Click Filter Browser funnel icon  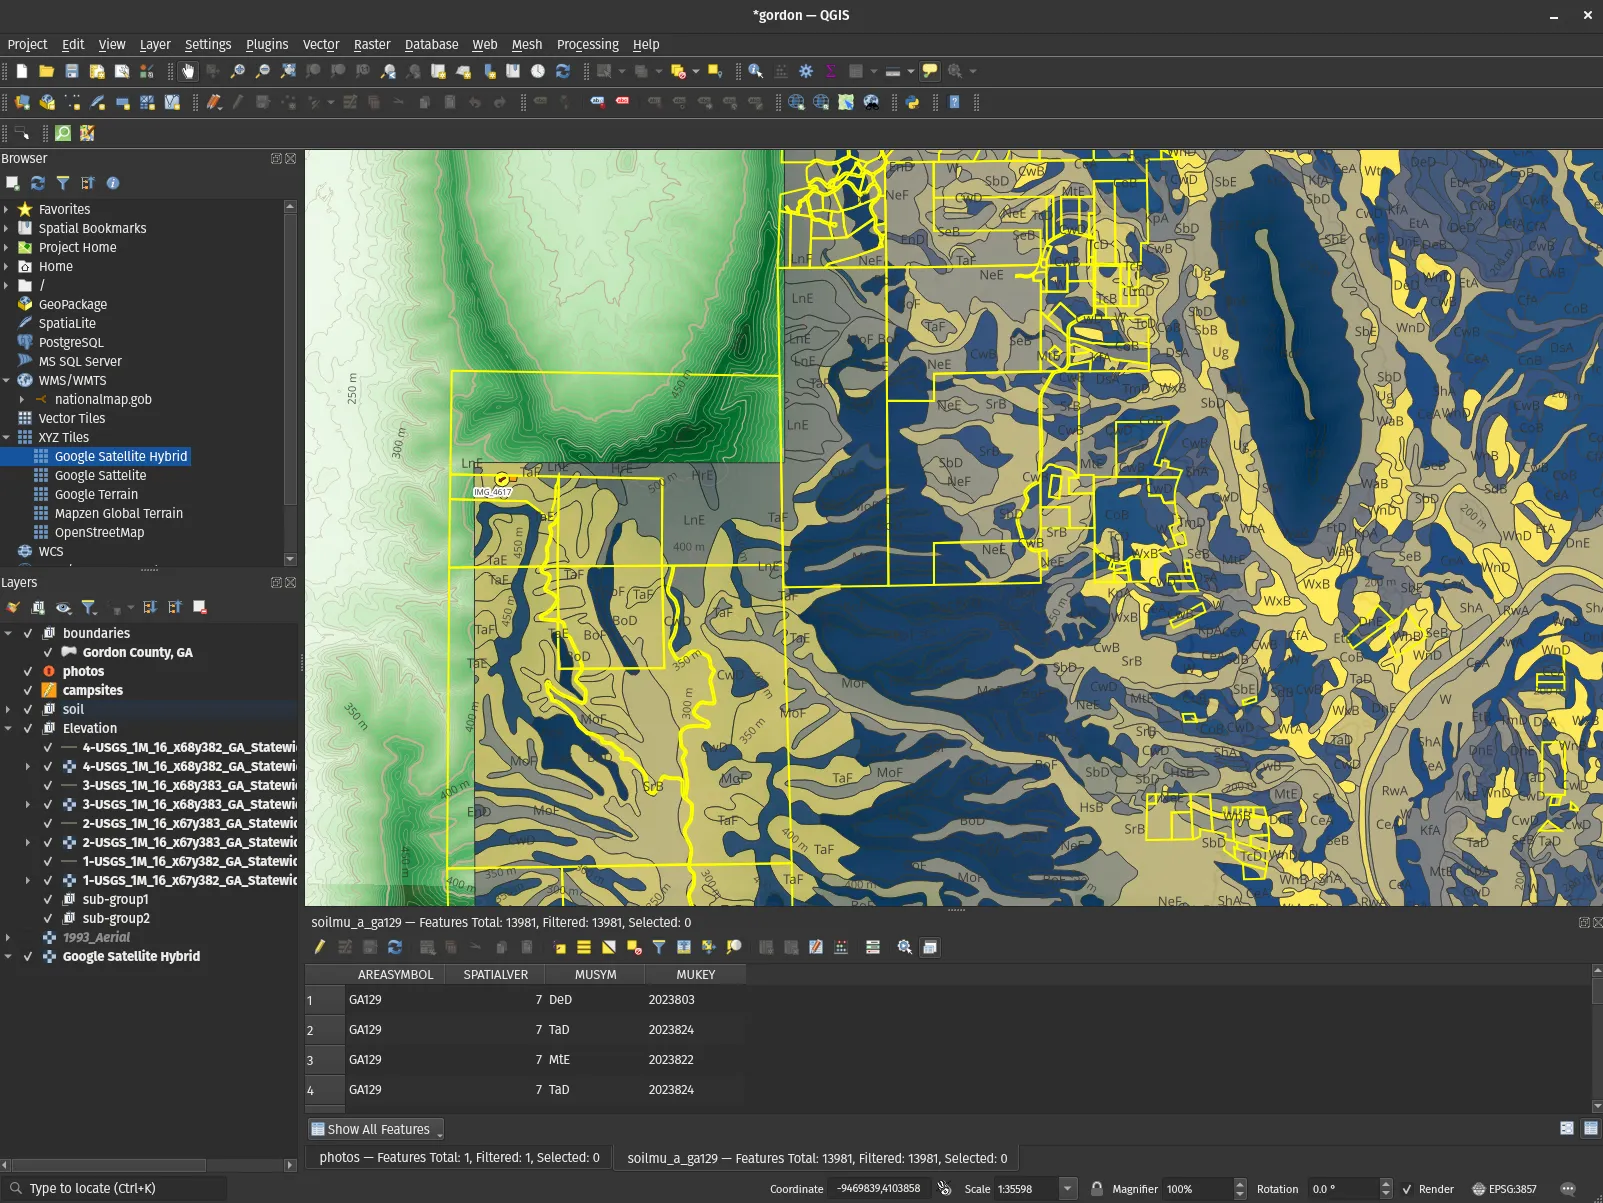coord(63,183)
